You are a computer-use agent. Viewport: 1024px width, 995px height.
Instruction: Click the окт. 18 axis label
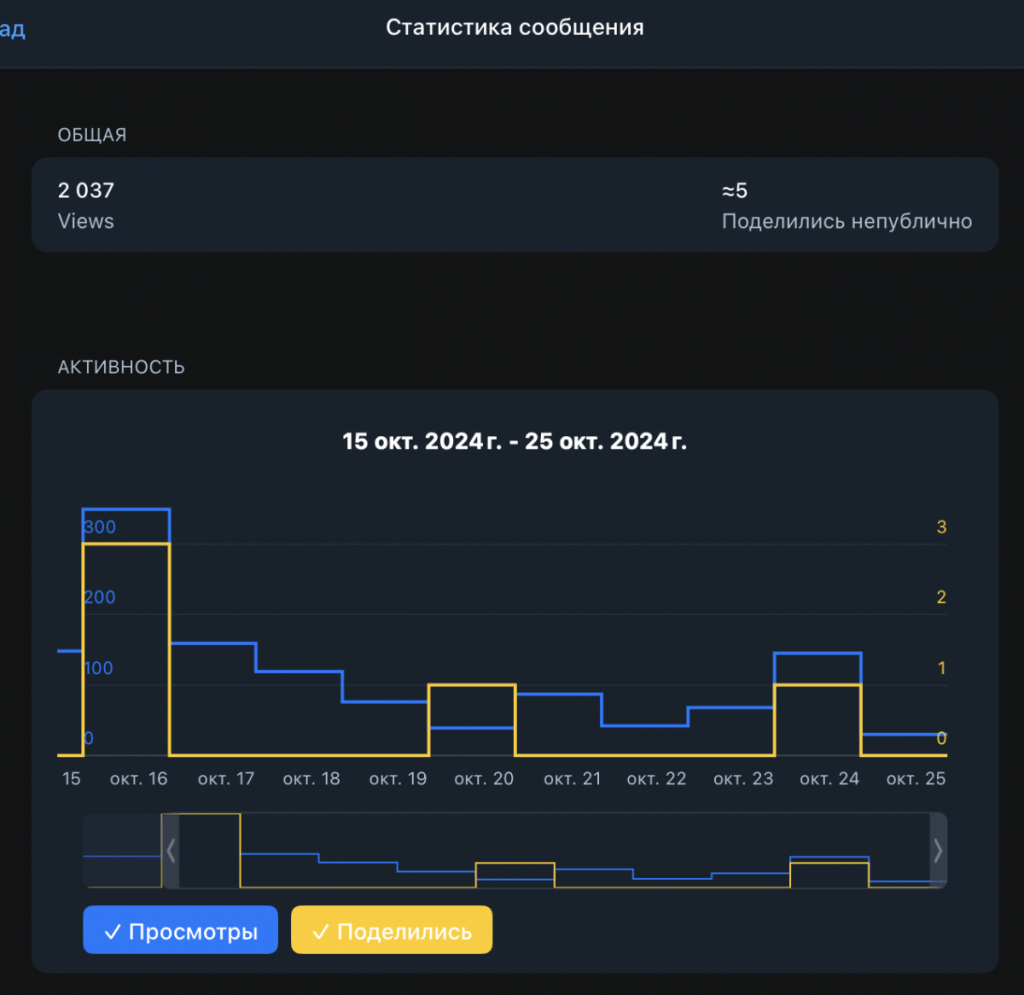tap(312, 779)
